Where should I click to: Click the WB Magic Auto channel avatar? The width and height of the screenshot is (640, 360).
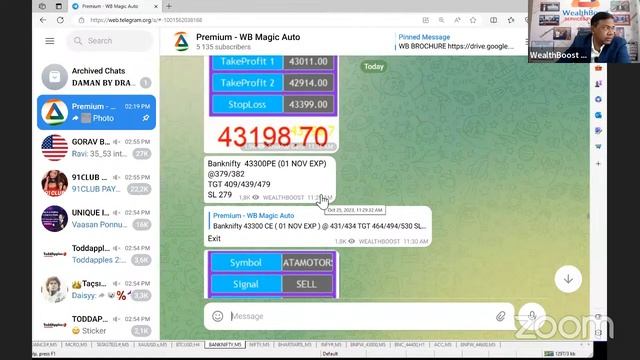coord(181,41)
